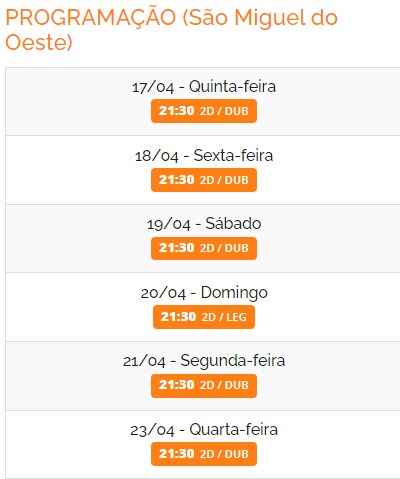Click the Oeste) text in the heading
The height and width of the screenshot is (479, 400).
(39, 43)
